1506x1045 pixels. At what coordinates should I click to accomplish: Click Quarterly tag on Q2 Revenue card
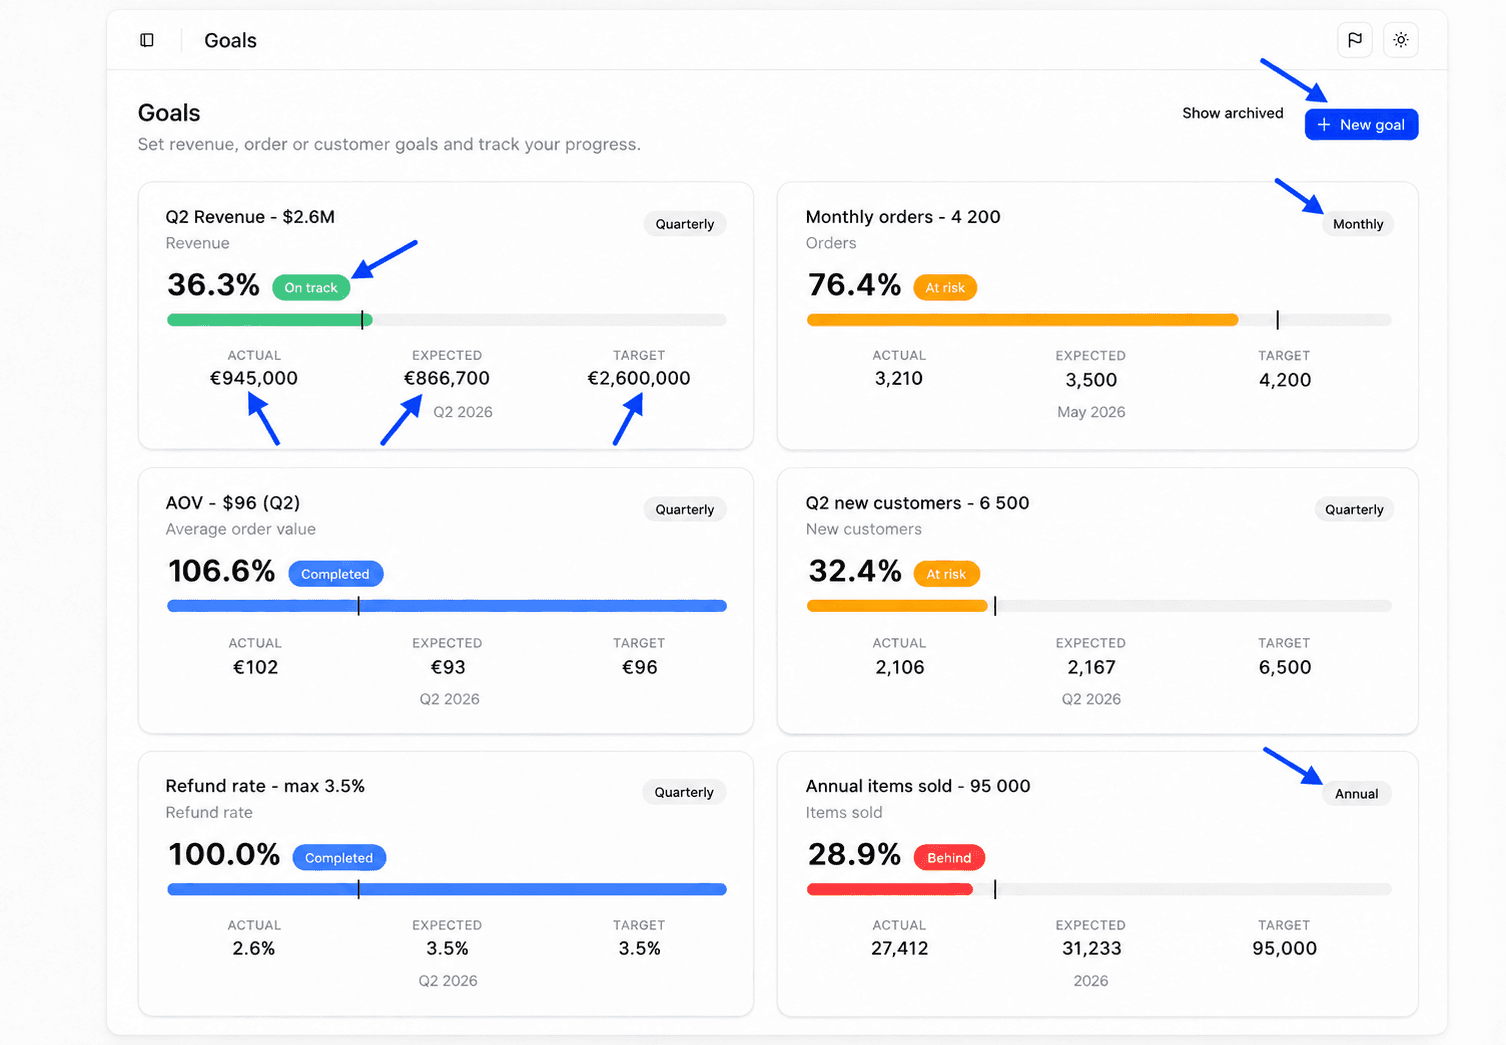(x=685, y=224)
